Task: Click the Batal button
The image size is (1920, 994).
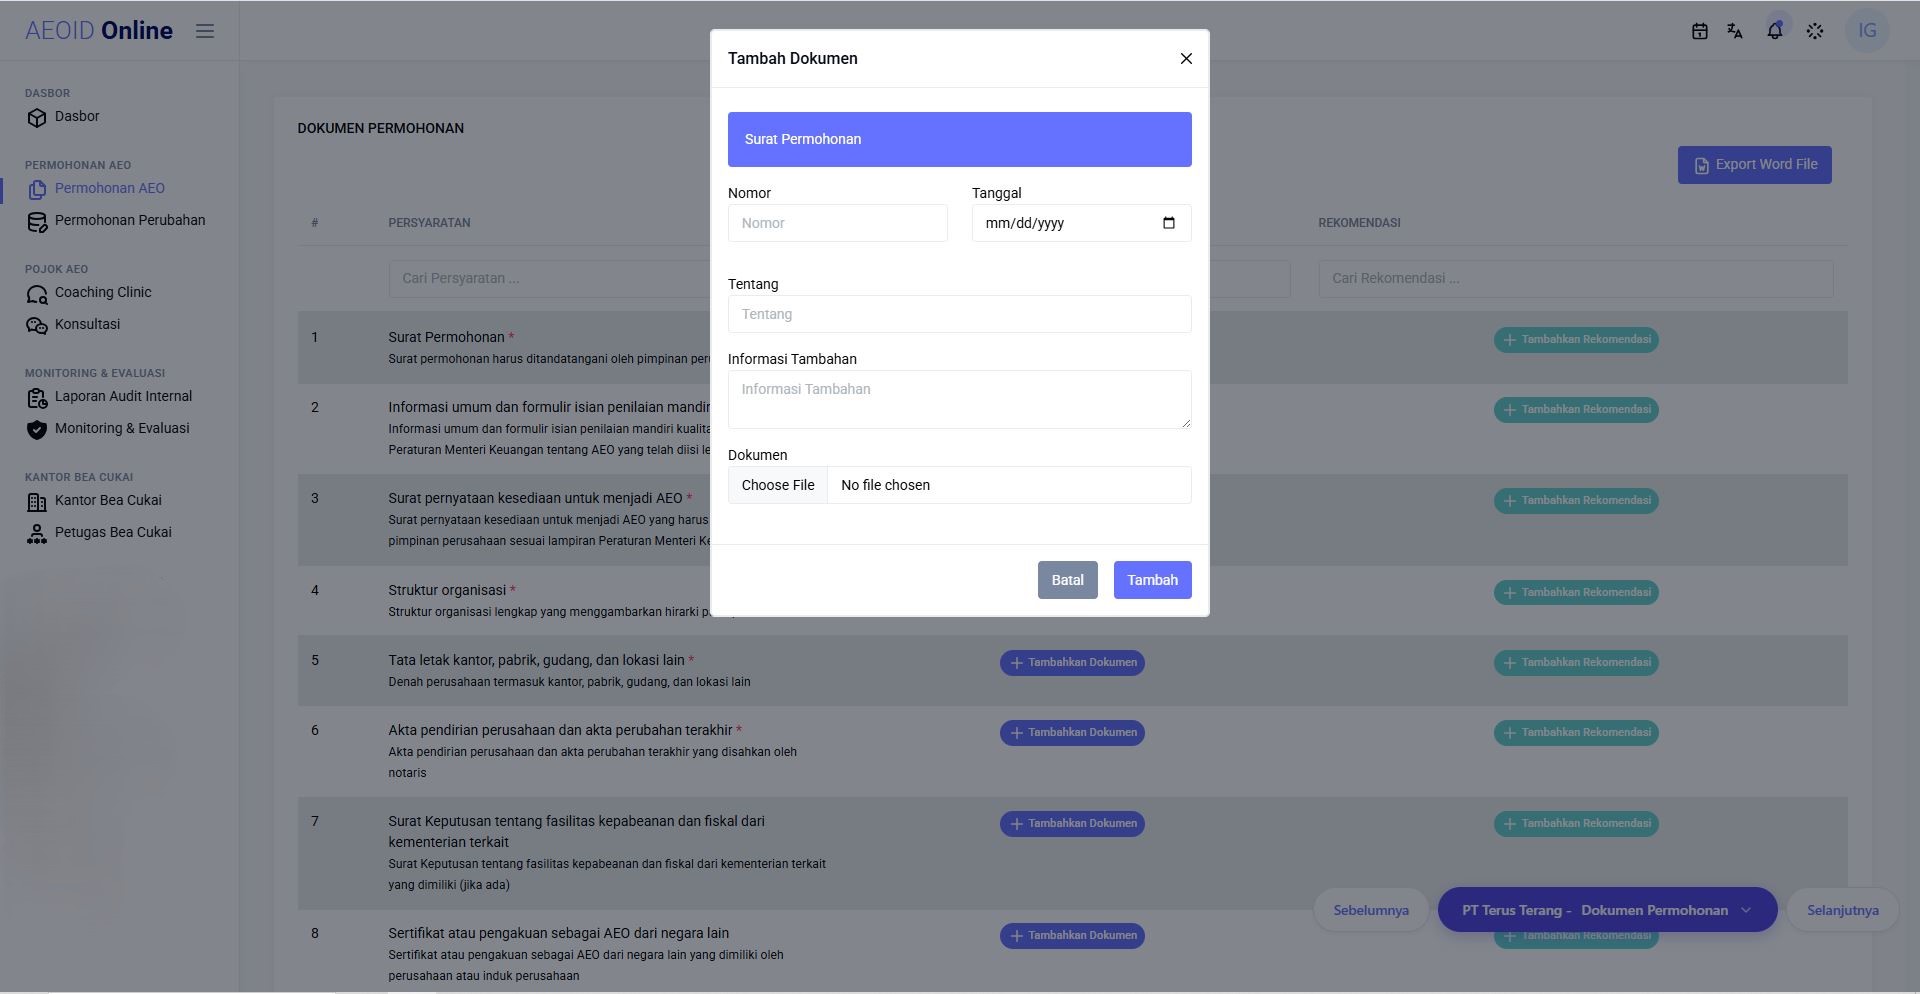Action: (x=1067, y=580)
